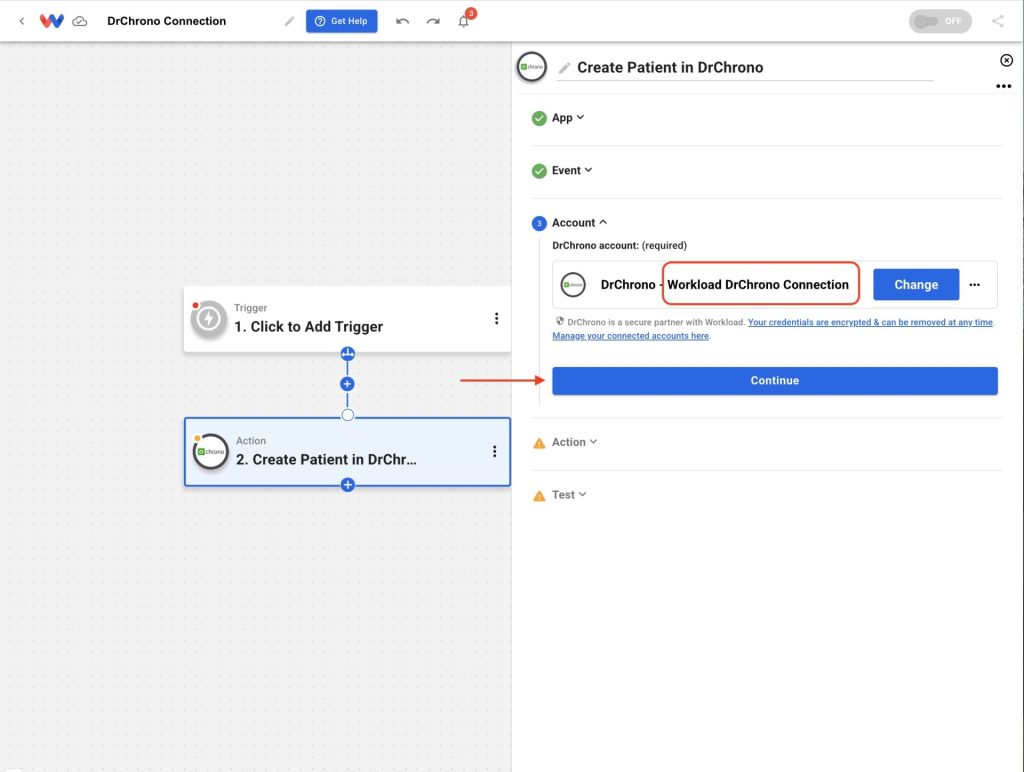
Task: Open the panel three-dot options menu
Action: tap(1004, 86)
